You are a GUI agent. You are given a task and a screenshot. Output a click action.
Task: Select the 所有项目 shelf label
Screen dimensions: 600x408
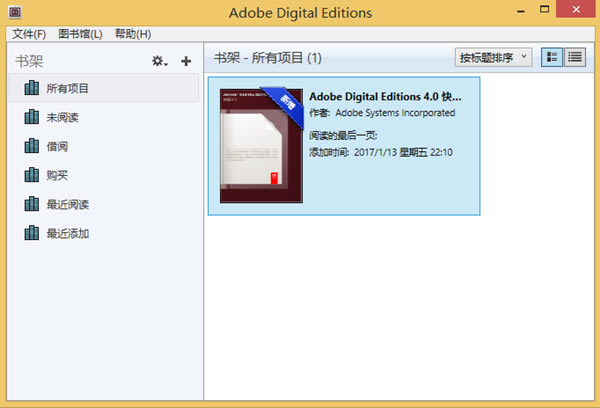[67, 88]
